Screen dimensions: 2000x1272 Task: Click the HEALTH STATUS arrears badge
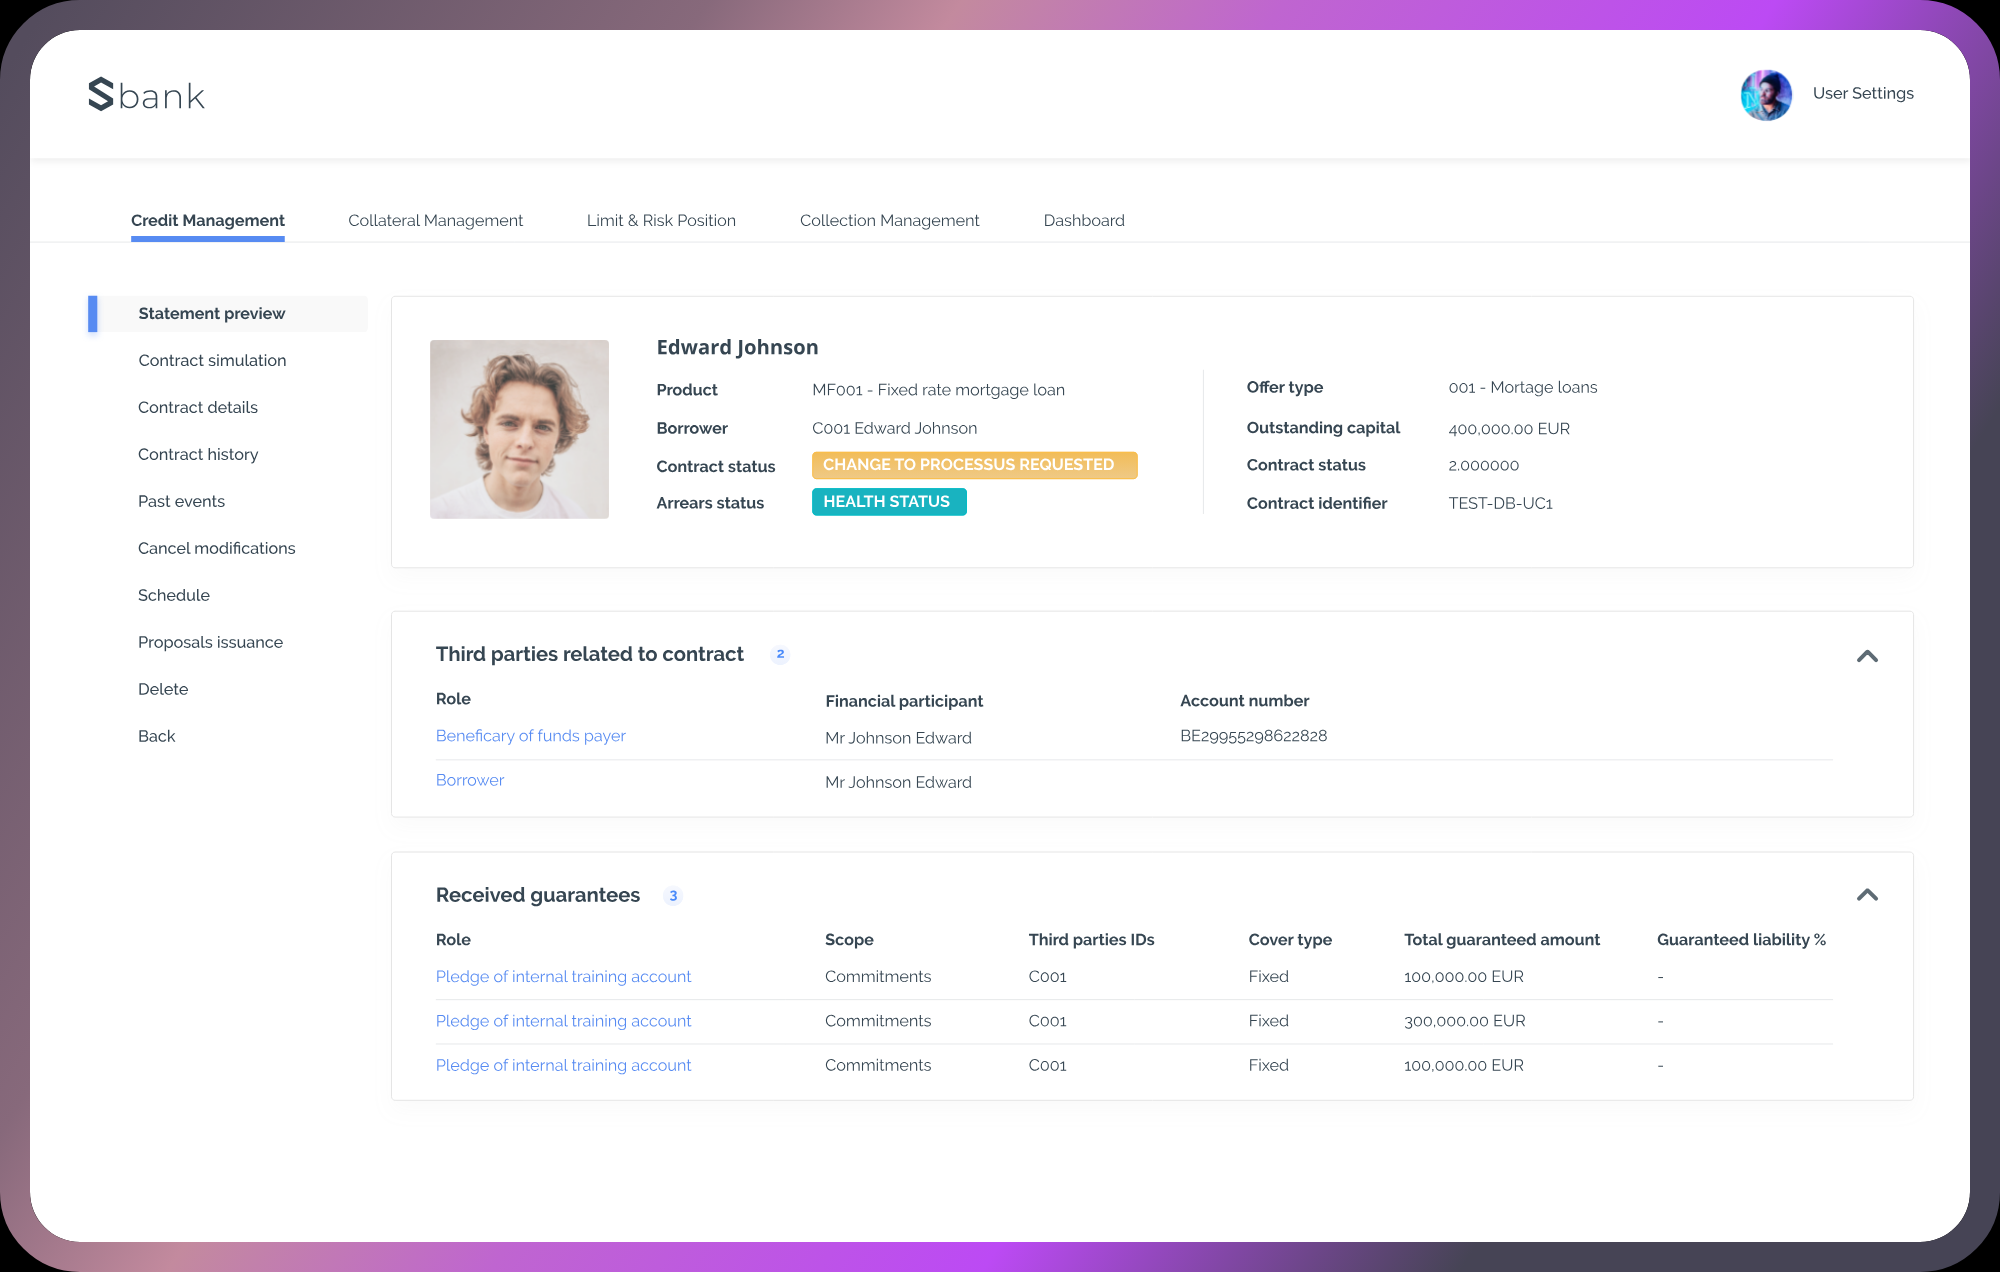(888, 501)
